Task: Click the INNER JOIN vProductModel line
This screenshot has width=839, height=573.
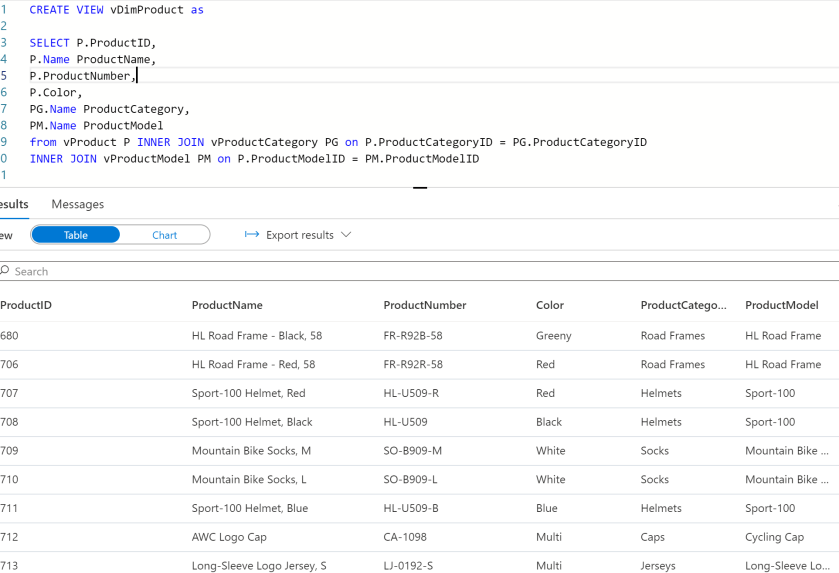Action: 254,159
